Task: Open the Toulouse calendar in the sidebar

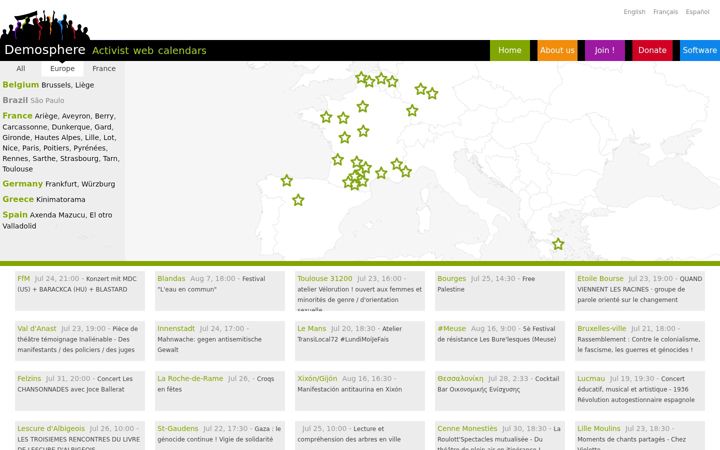Action: click(17, 169)
